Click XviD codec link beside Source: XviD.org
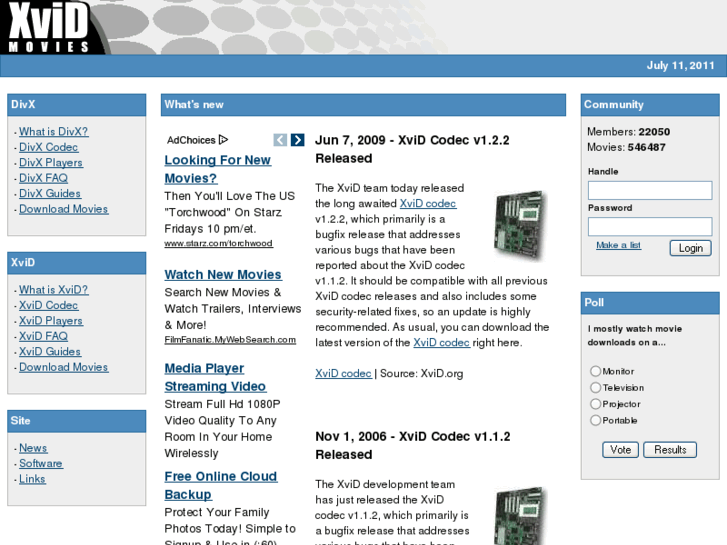The width and height of the screenshot is (727, 545). [344, 373]
